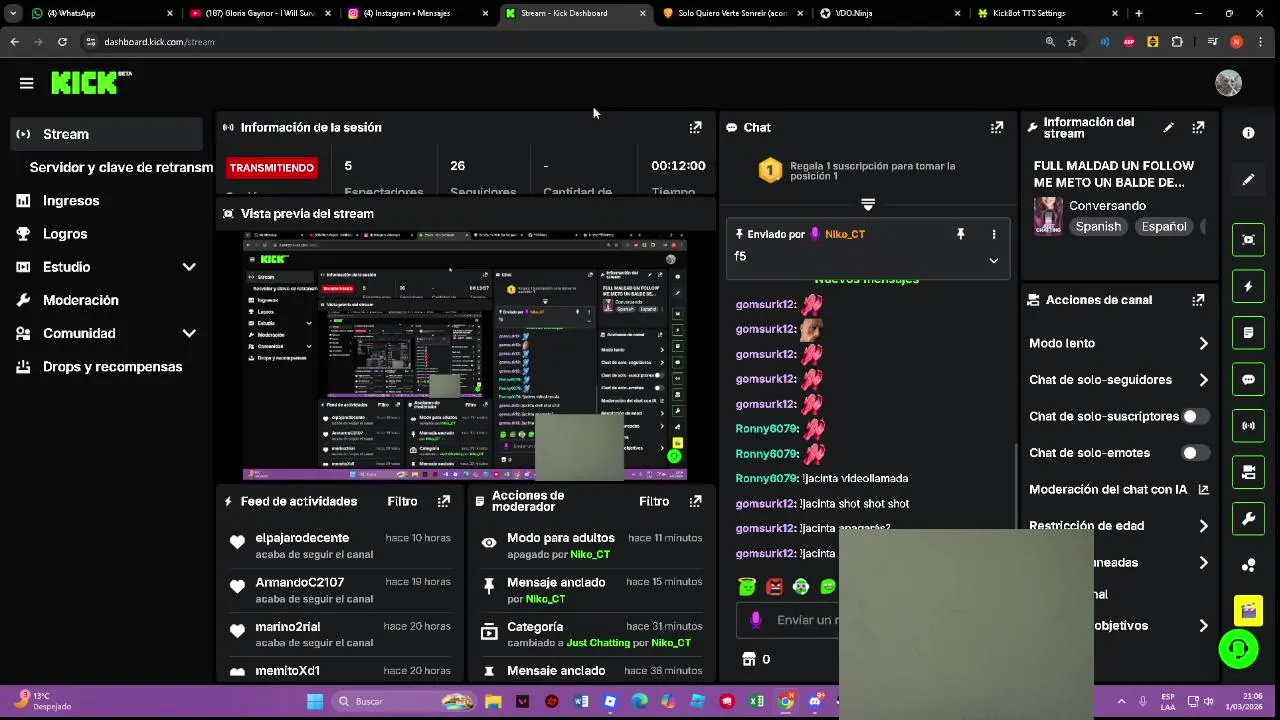Open the pinned message three-dot options
The image size is (1280, 720).
point(993,234)
